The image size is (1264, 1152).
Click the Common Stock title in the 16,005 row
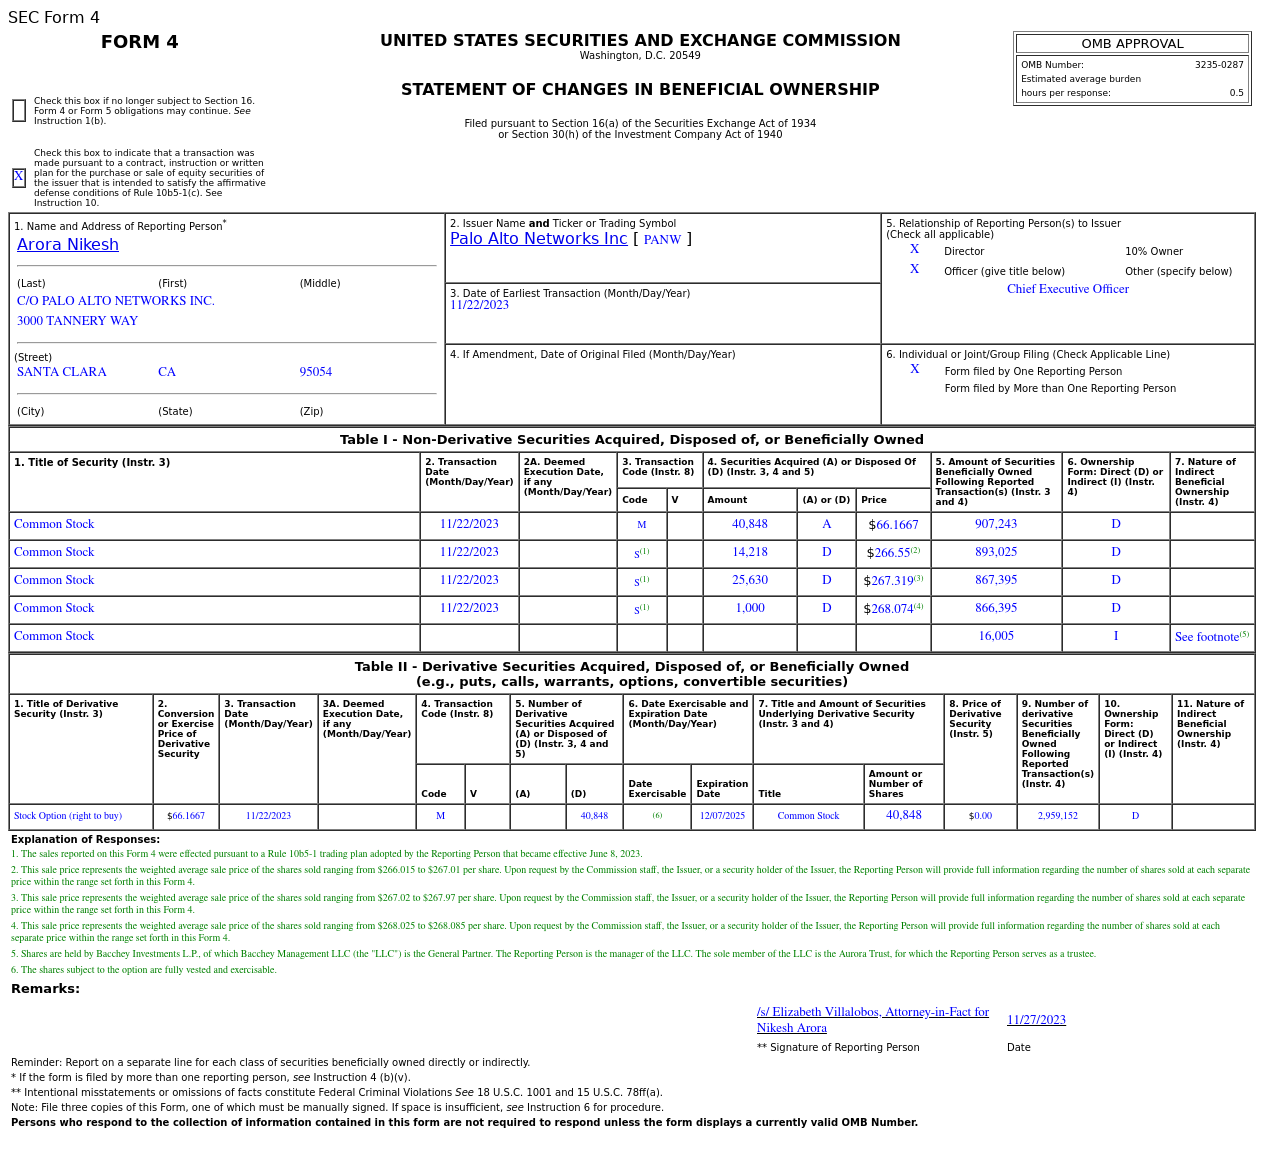coord(54,636)
